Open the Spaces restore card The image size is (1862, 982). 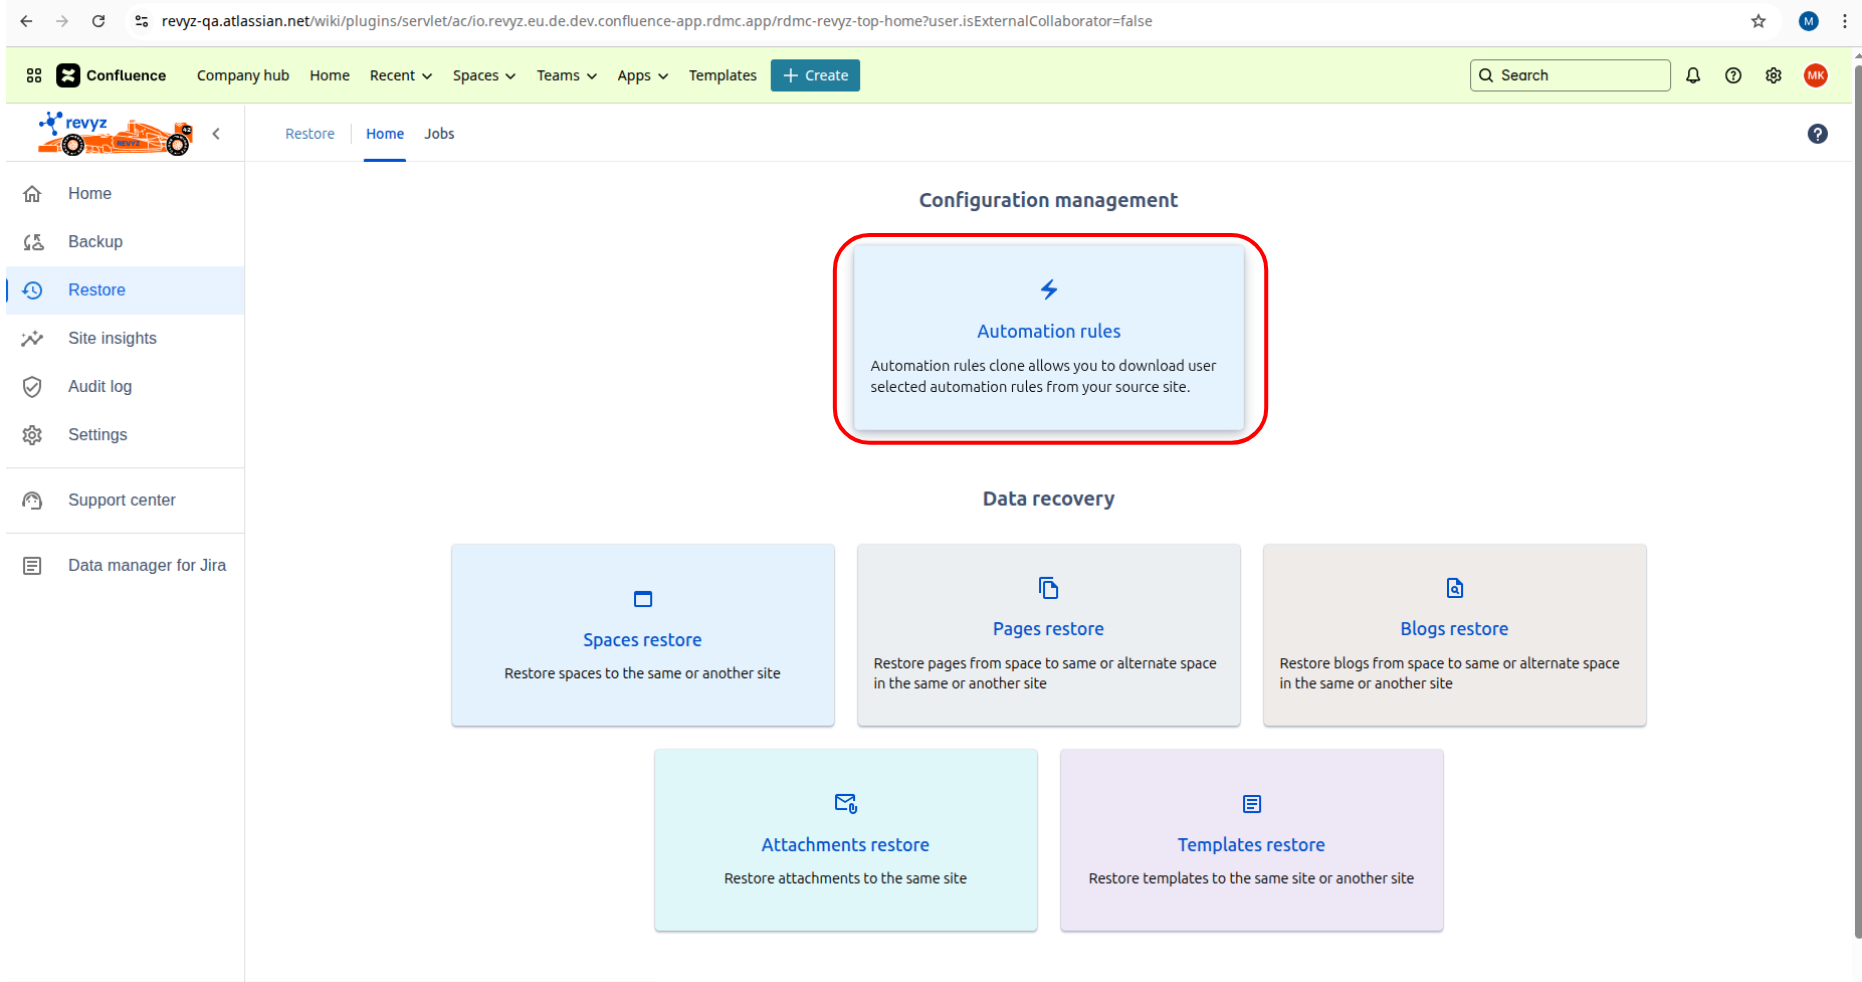tap(642, 635)
